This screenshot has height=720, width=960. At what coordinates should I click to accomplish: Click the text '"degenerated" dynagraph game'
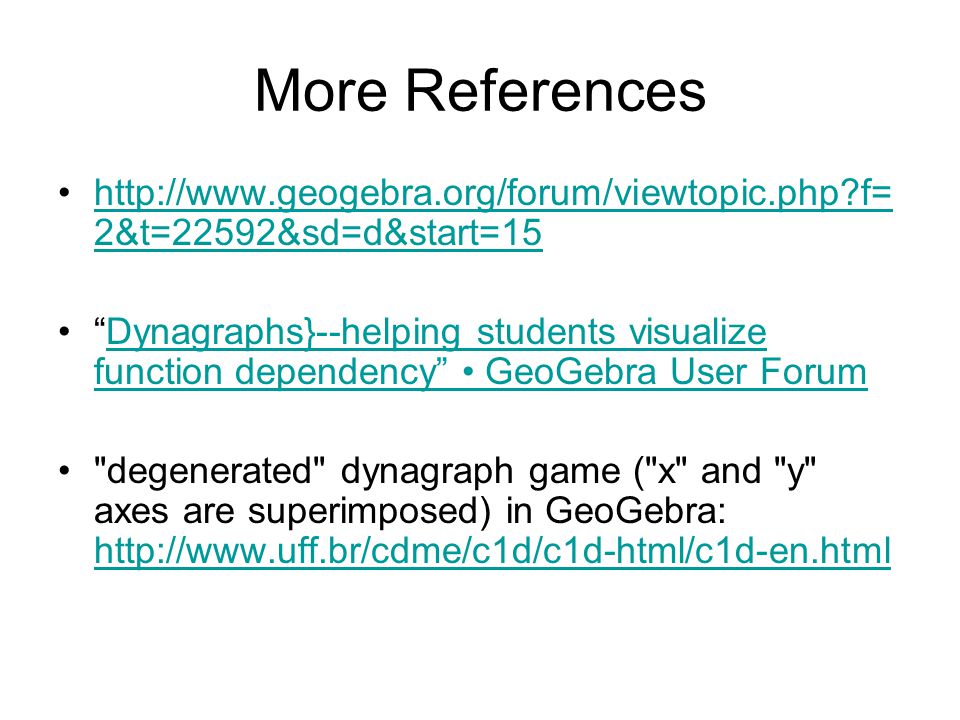[357, 472]
